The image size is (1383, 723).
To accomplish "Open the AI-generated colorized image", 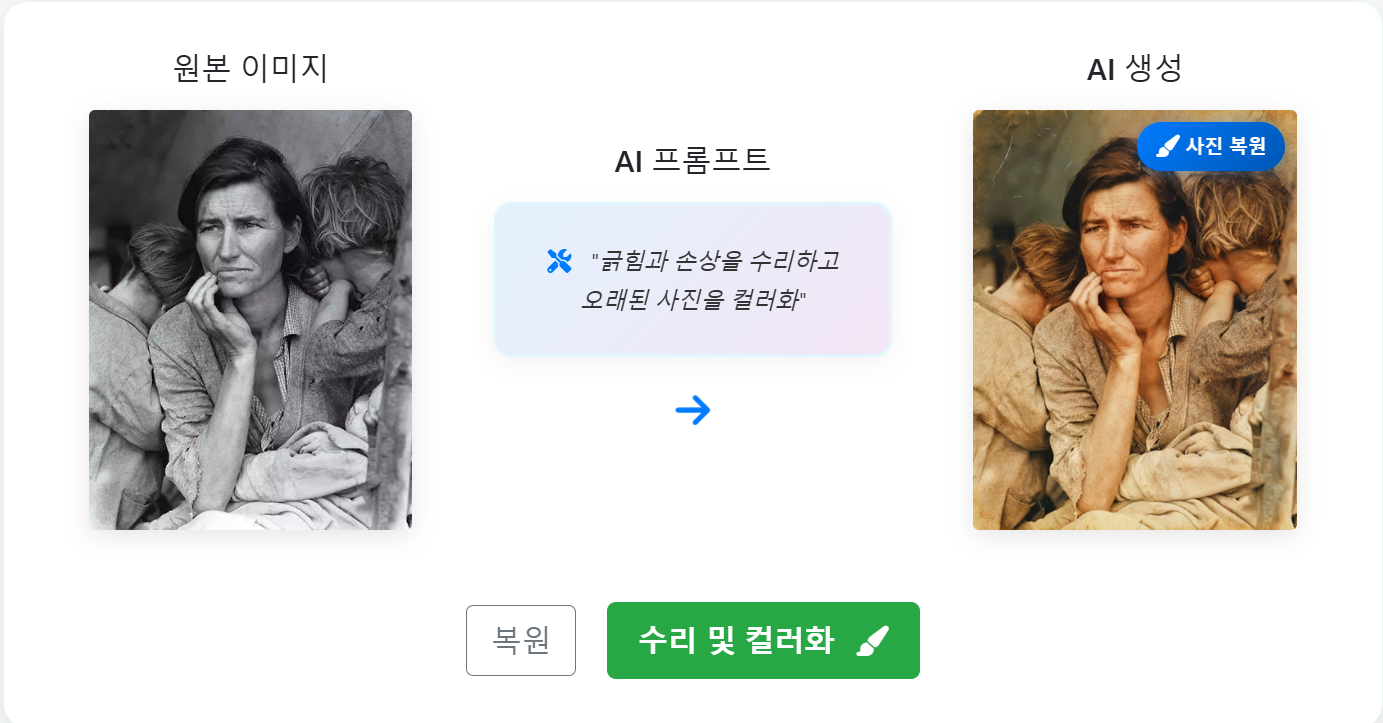I will (x=1135, y=319).
